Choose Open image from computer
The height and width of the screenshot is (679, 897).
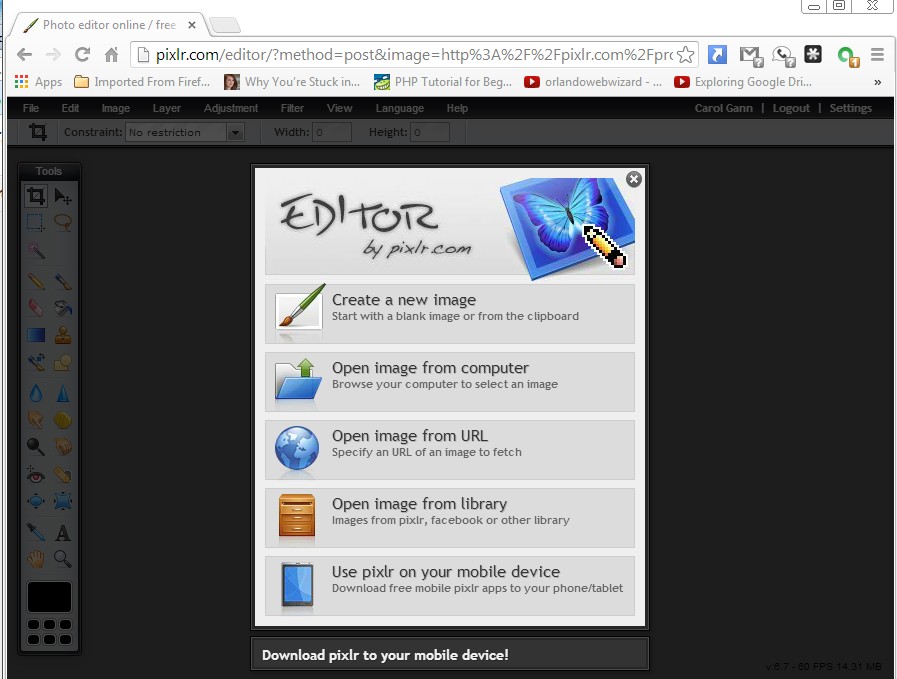point(450,382)
